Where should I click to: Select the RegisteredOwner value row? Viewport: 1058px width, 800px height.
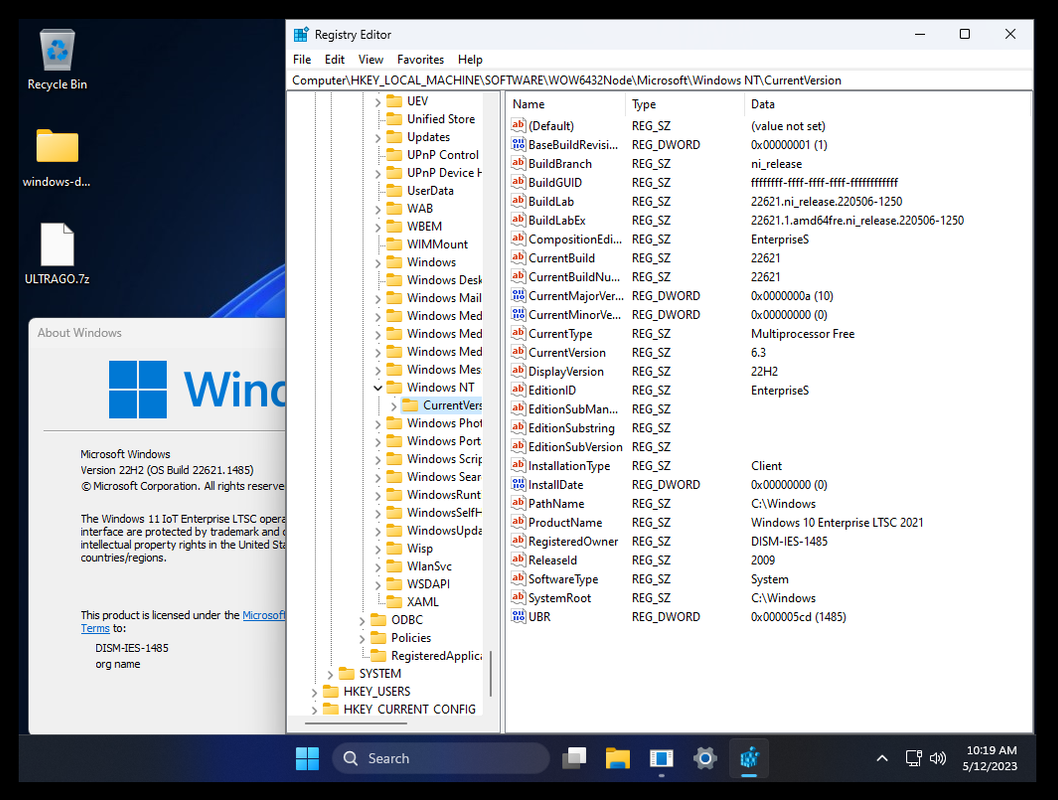(x=769, y=541)
